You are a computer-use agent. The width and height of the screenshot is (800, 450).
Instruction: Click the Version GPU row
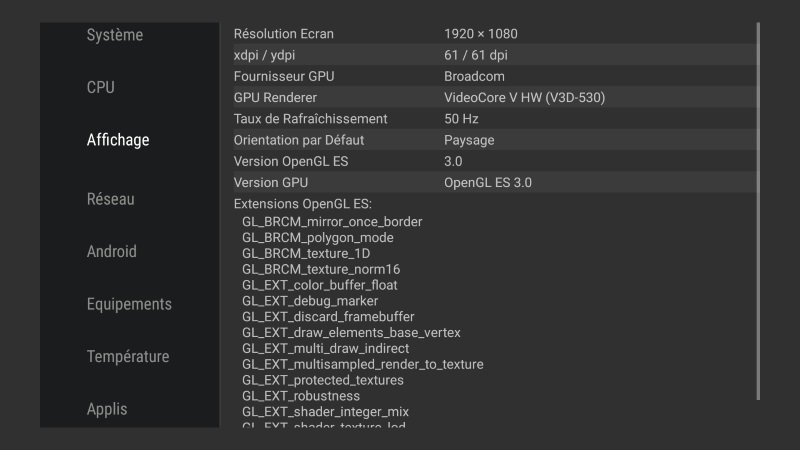pos(490,183)
